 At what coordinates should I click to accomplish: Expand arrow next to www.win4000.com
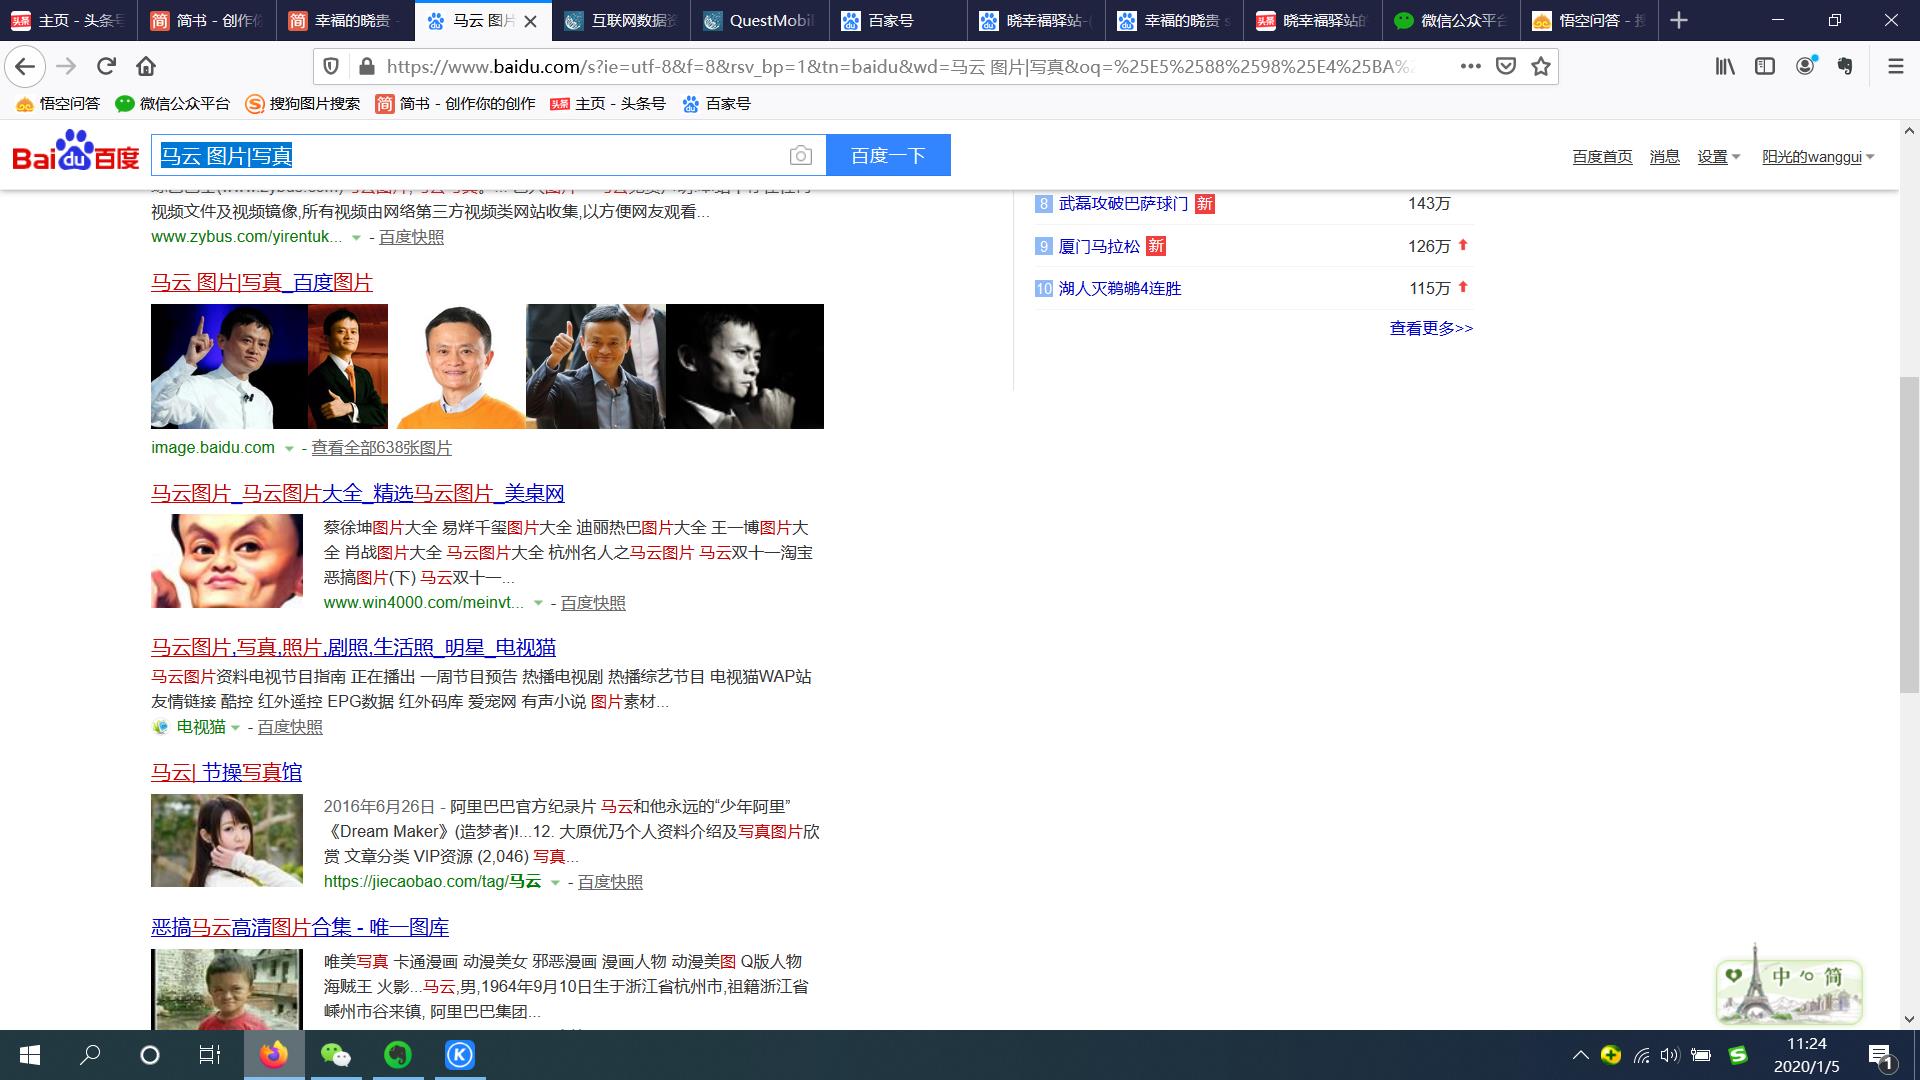pyautogui.click(x=538, y=603)
